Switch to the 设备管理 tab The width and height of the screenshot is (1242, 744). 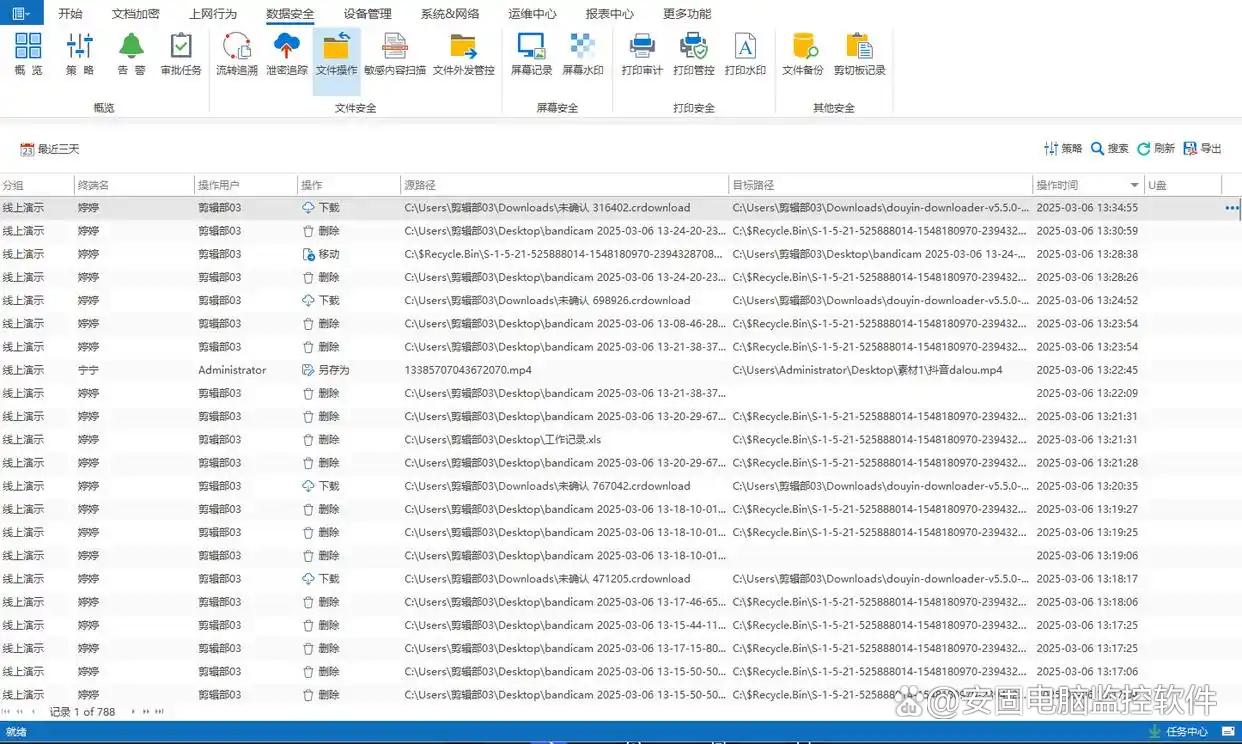[367, 14]
